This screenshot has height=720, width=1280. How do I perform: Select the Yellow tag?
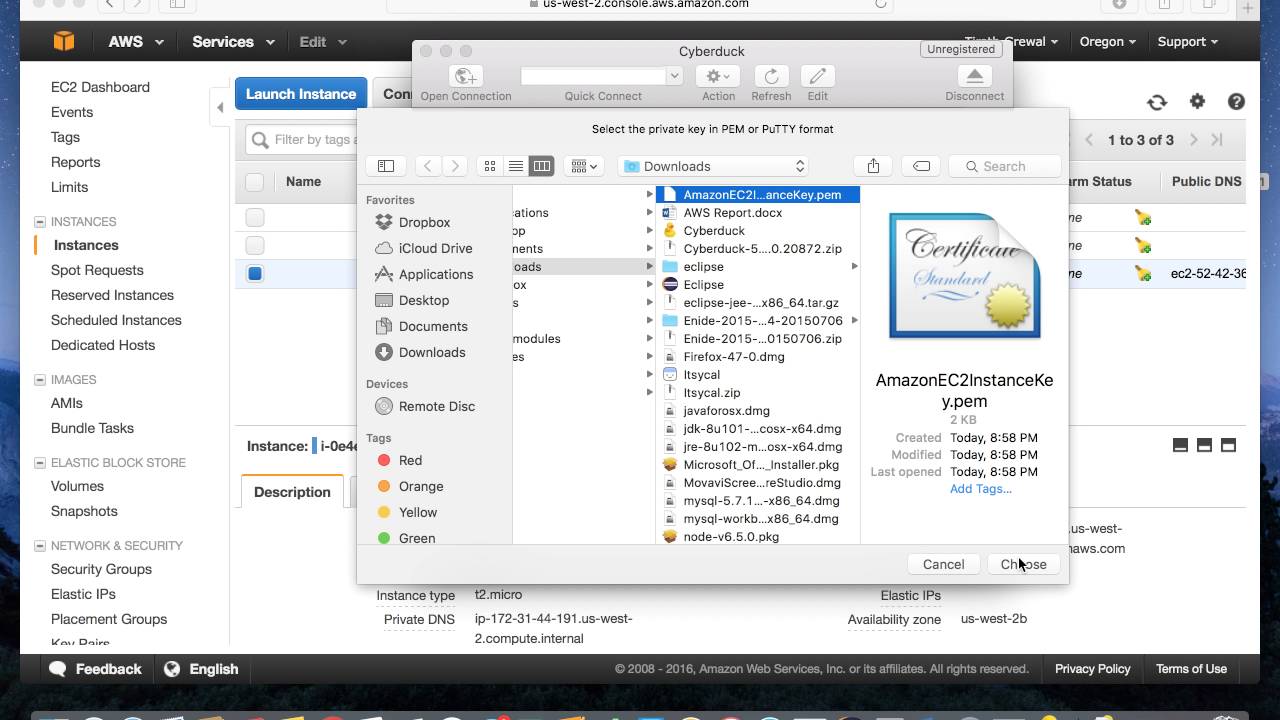click(x=407, y=512)
